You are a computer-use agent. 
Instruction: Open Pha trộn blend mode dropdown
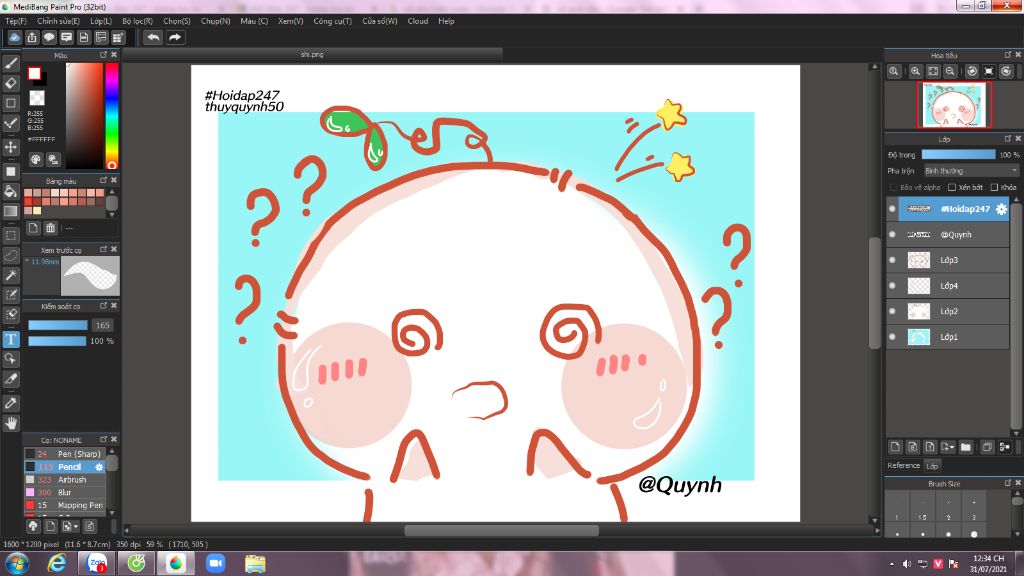[971, 170]
